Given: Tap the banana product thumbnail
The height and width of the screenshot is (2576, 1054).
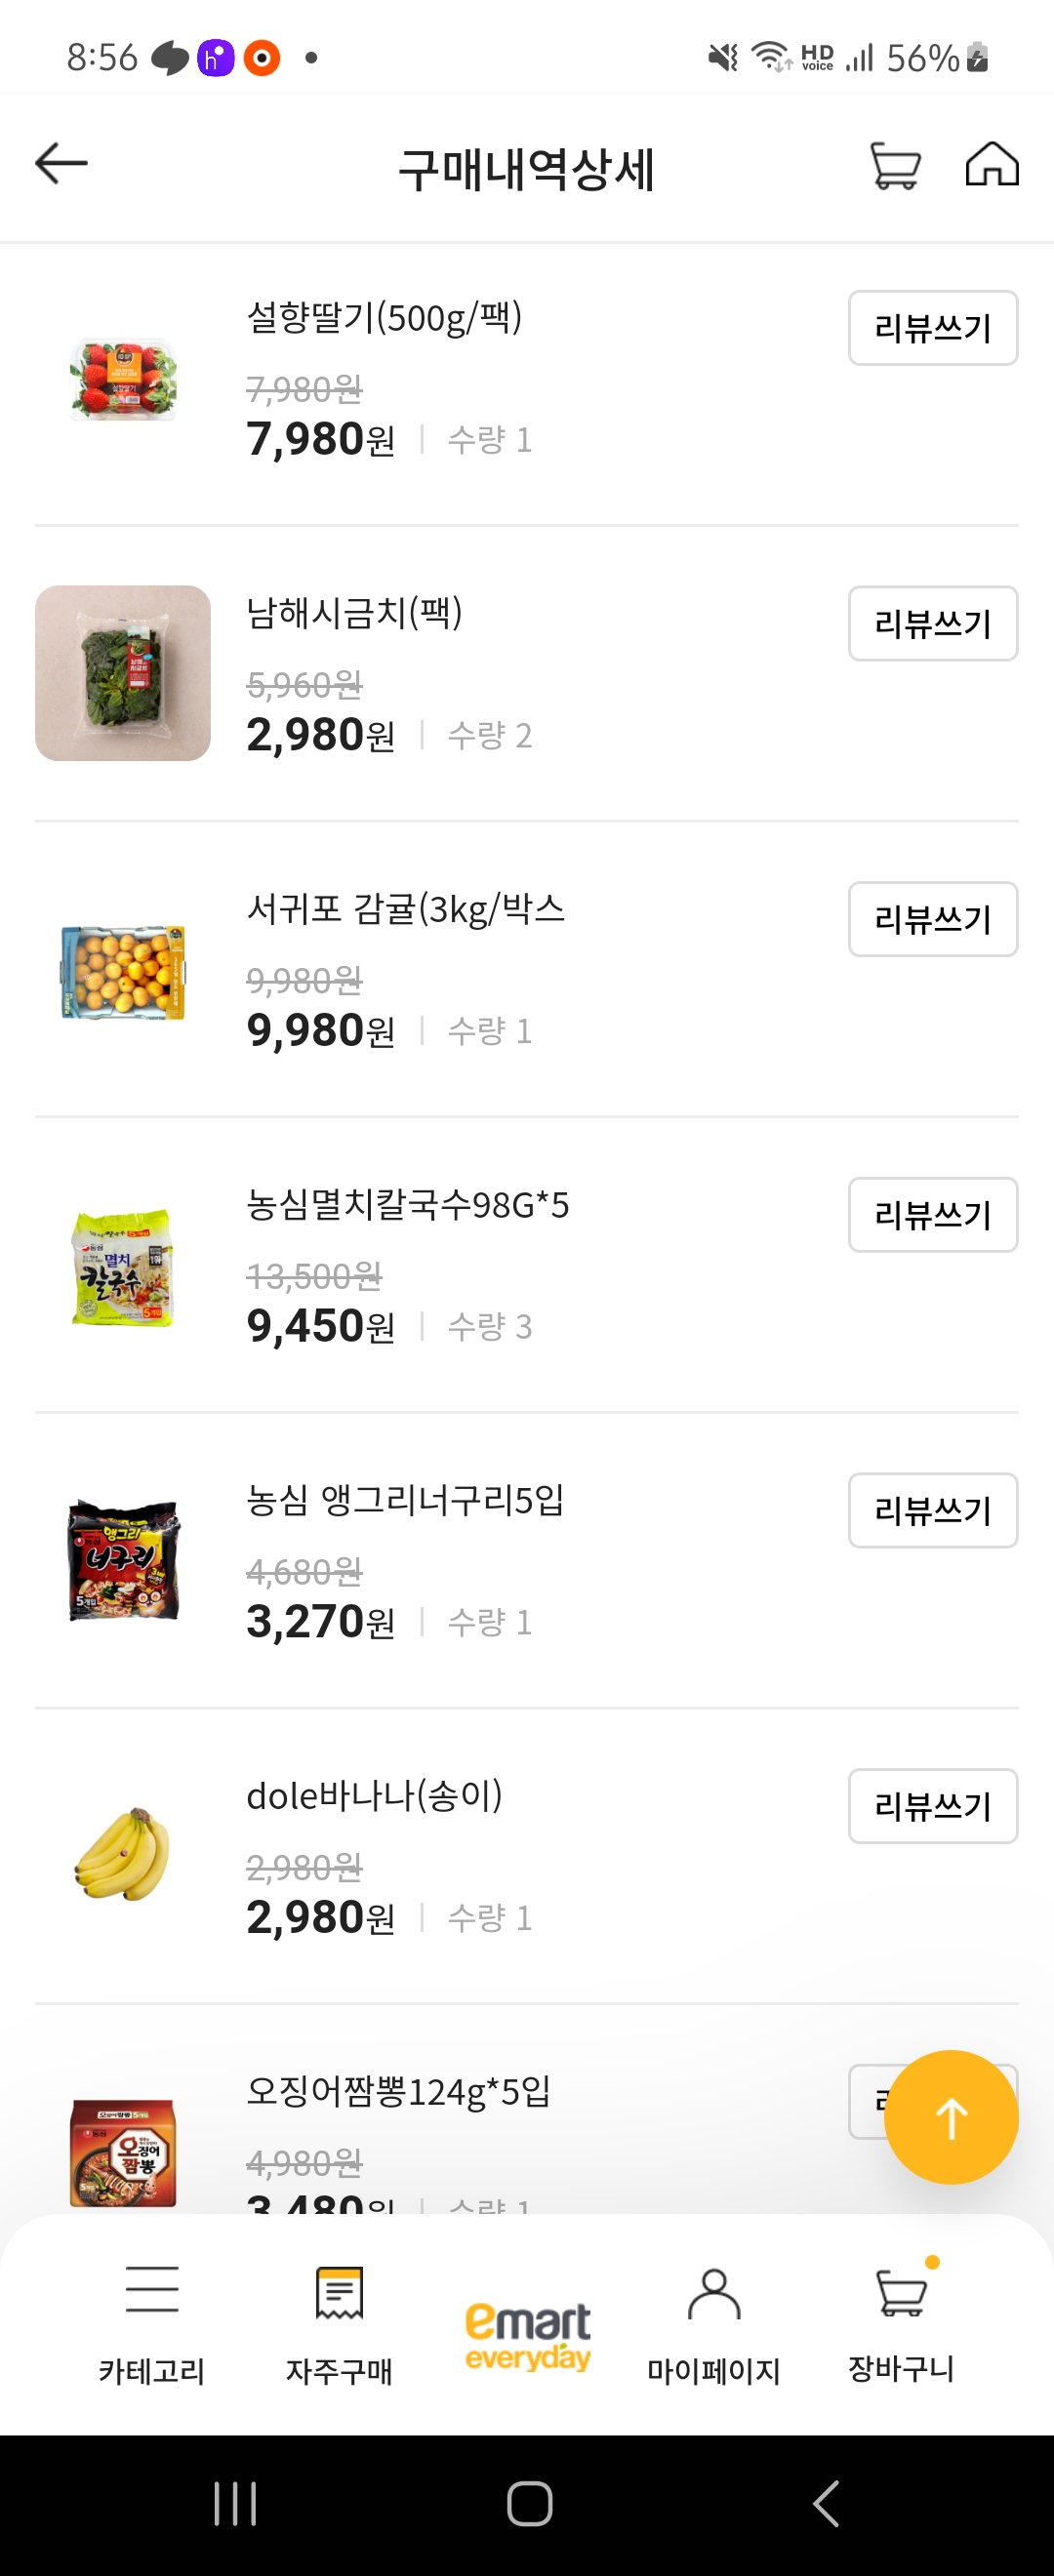Looking at the screenshot, I should point(123,1855).
